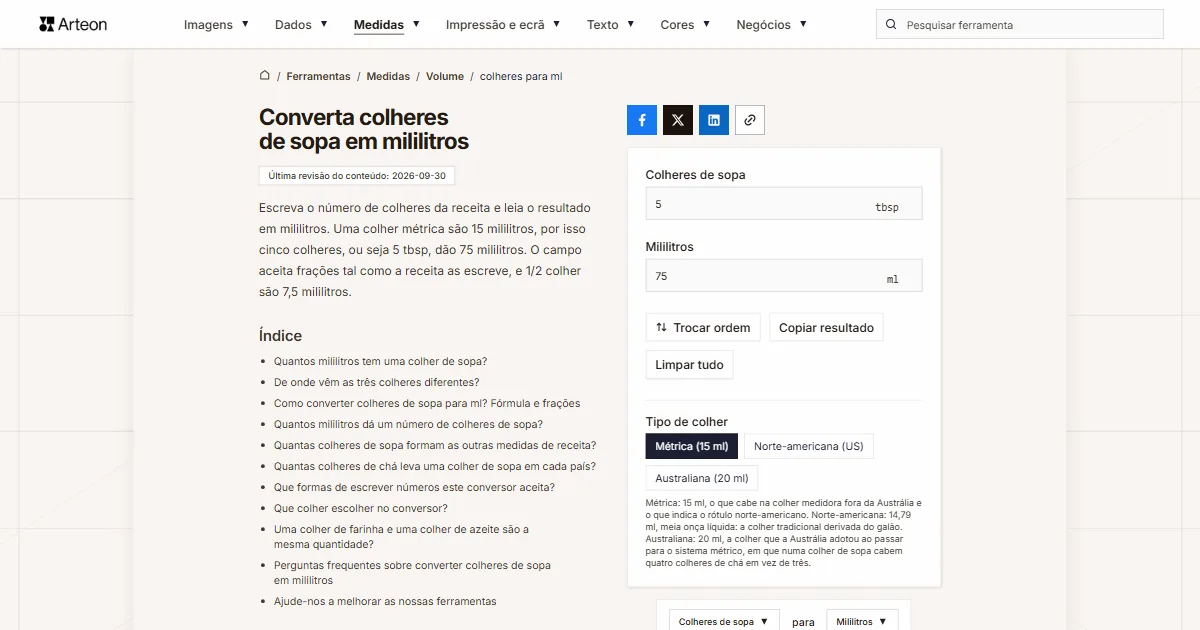The width and height of the screenshot is (1200, 630).
Task: Click the 'Índice' heading
Action: [280, 336]
